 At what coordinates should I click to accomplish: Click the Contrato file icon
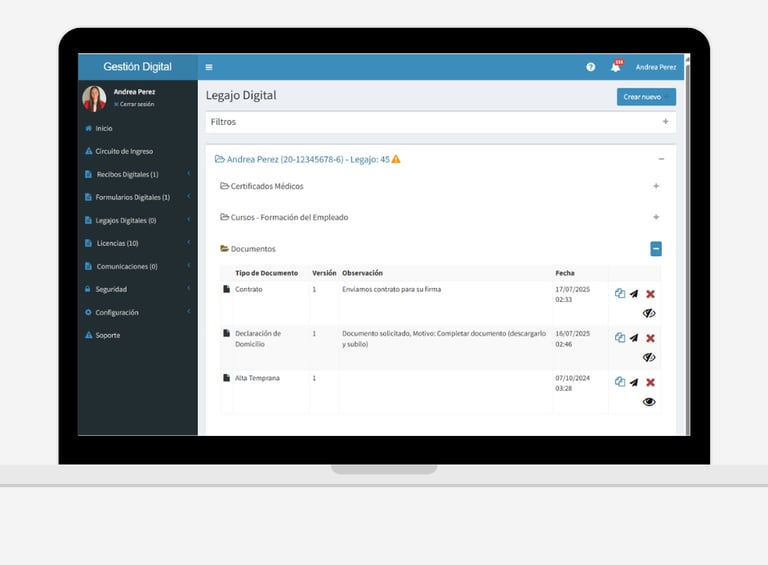click(x=226, y=289)
